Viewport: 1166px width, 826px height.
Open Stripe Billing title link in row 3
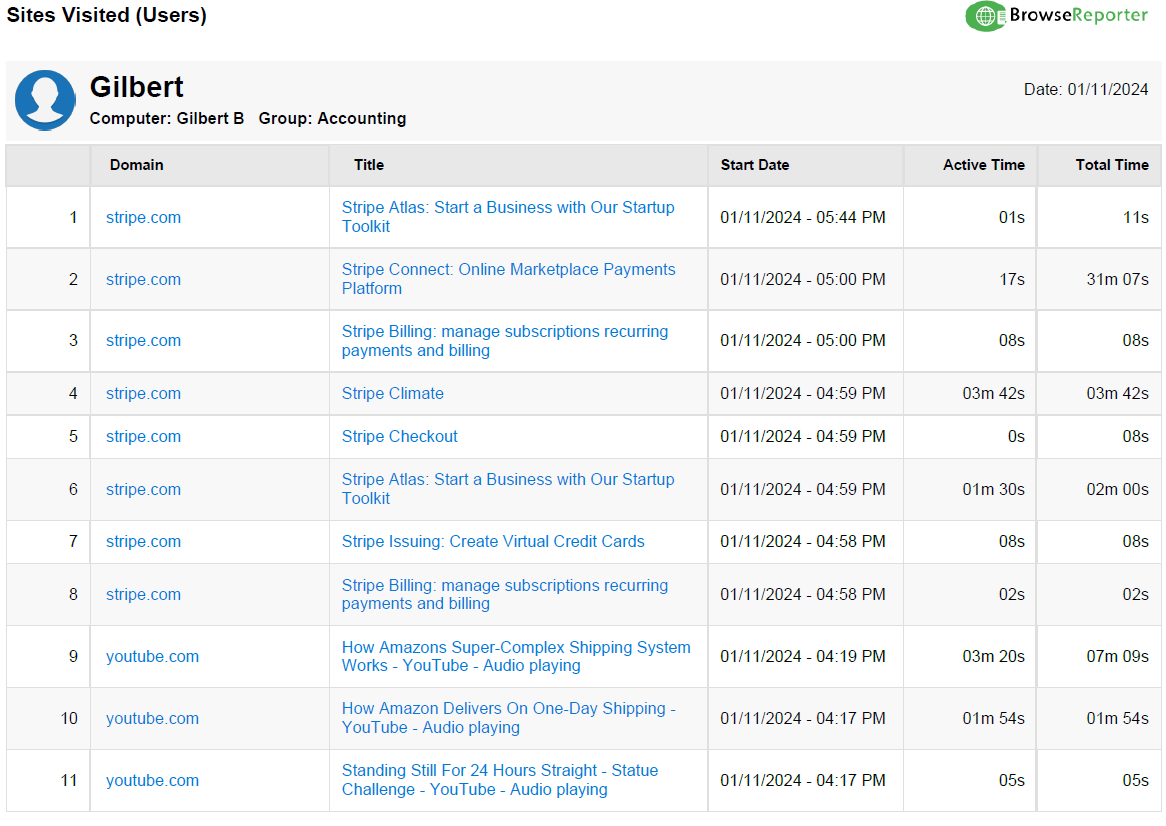click(x=505, y=341)
